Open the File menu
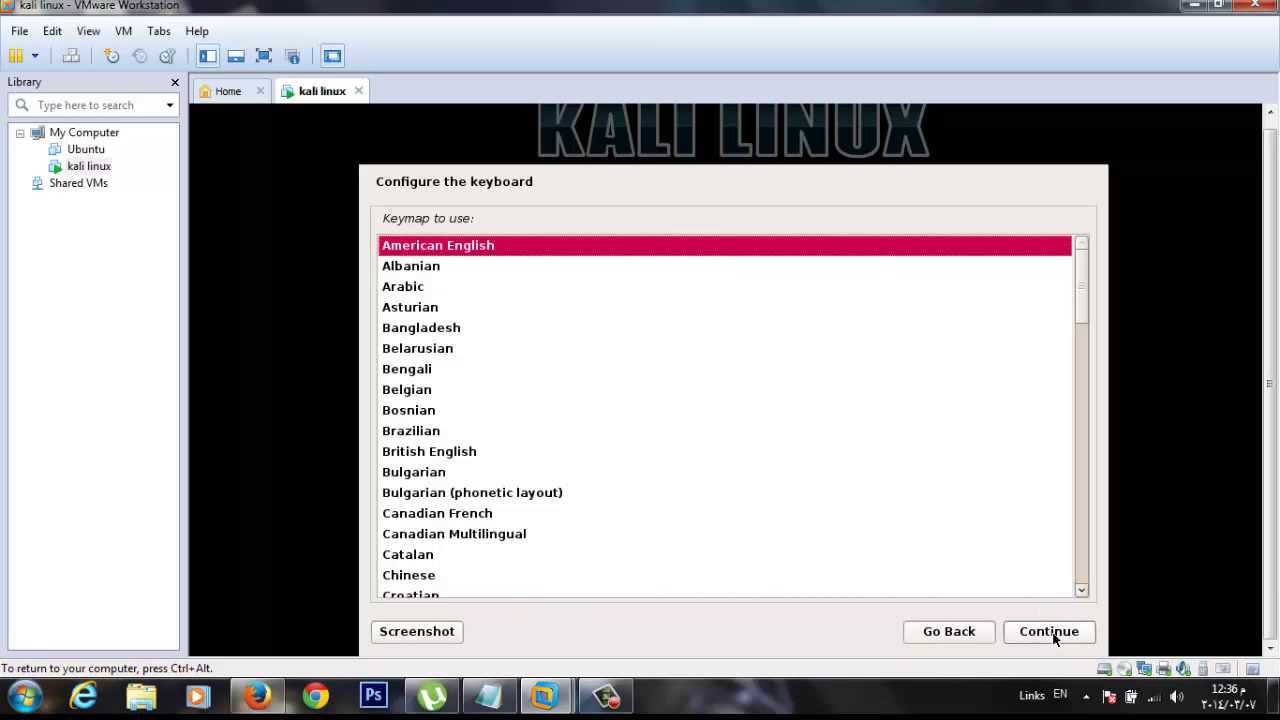The height and width of the screenshot is (720, 1280). tap(19, 31)
